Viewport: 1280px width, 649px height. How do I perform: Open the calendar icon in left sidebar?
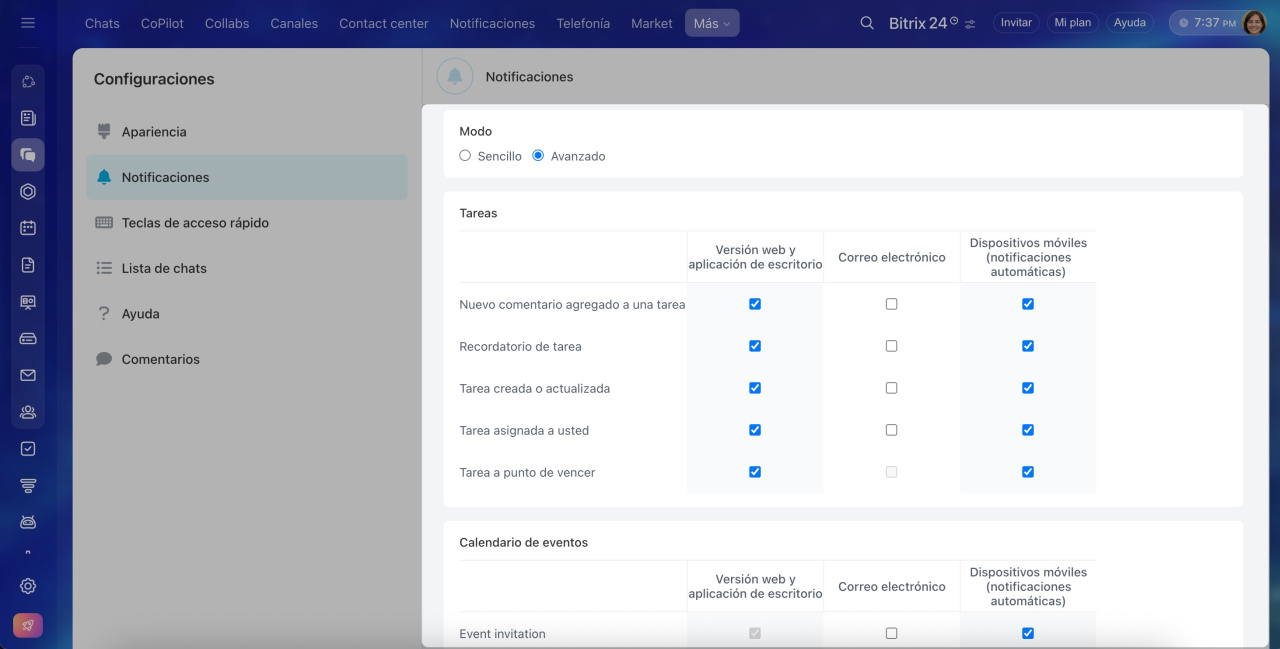click(28, 228)
